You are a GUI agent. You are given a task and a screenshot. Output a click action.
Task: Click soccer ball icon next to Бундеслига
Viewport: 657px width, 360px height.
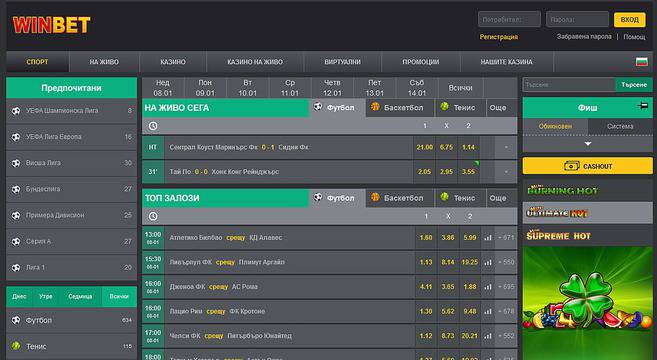pos(16,189)
